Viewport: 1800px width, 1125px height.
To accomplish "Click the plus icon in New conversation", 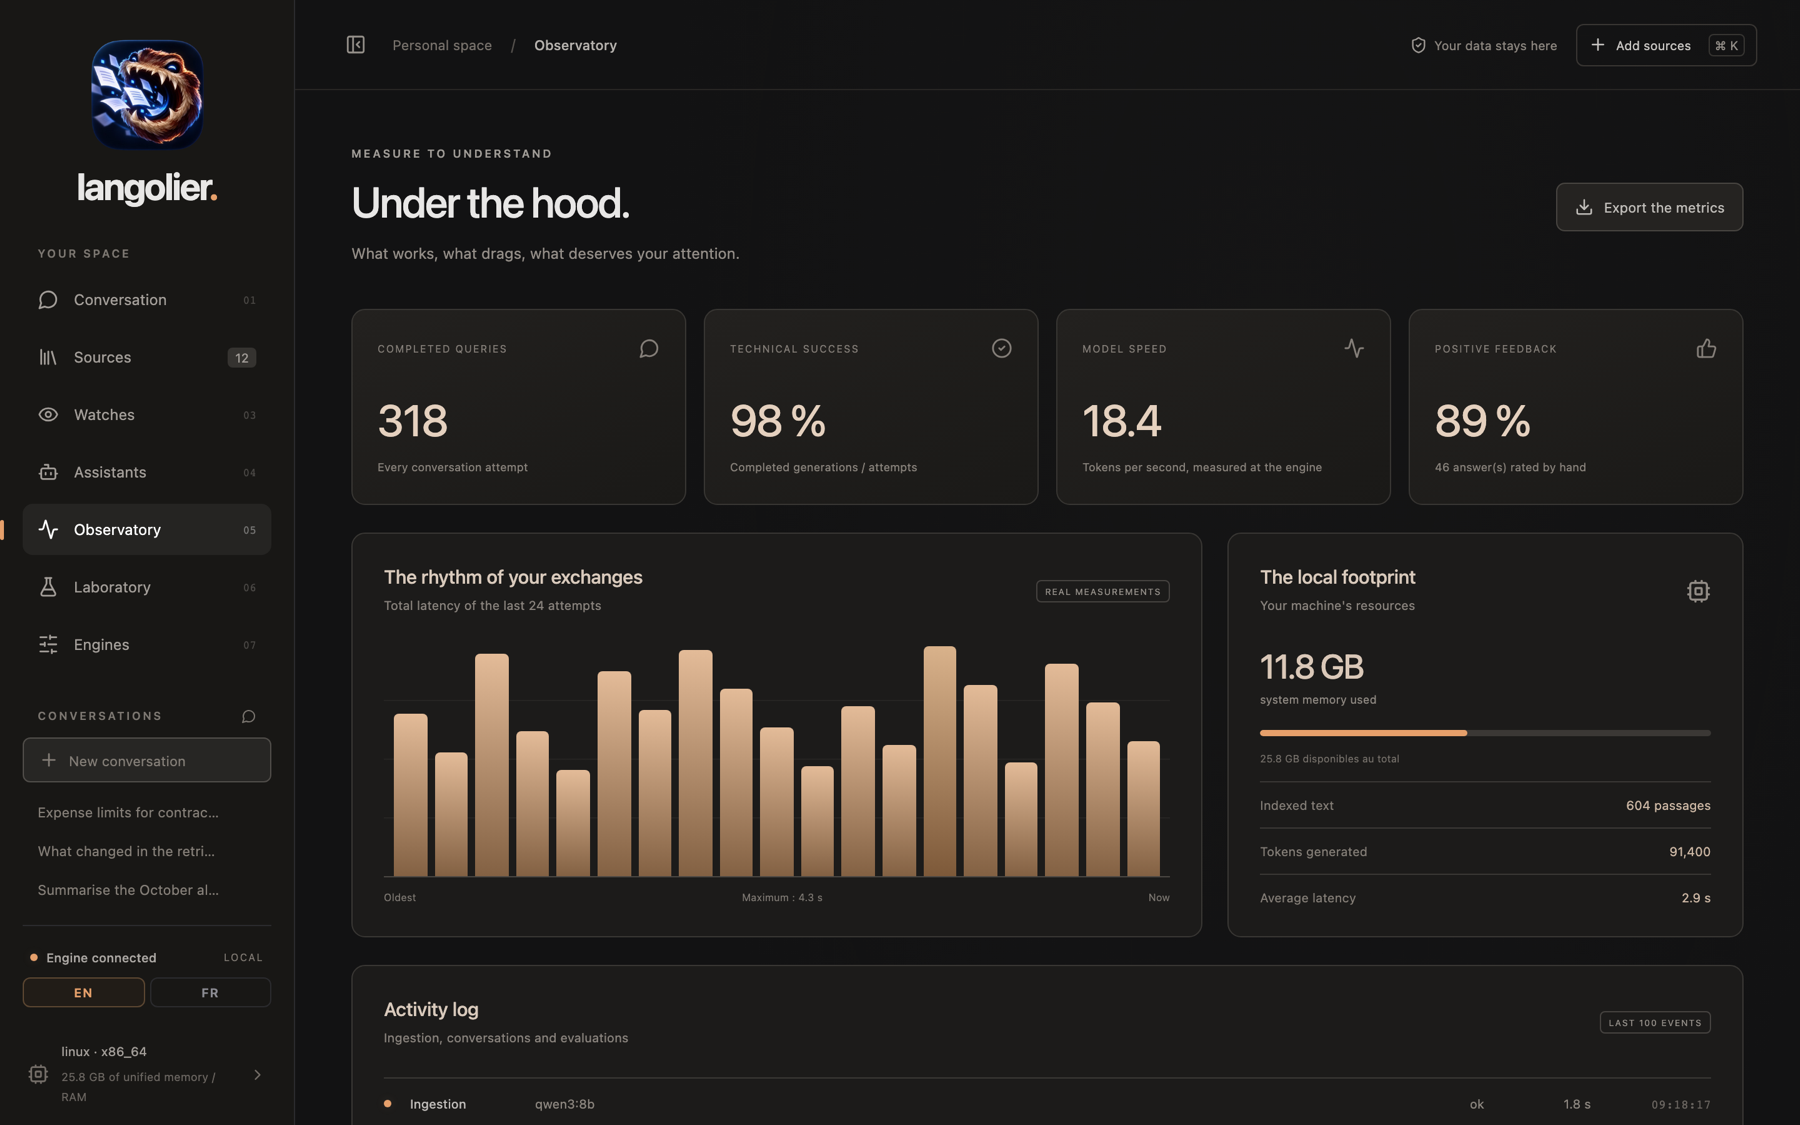I will 48,761.
